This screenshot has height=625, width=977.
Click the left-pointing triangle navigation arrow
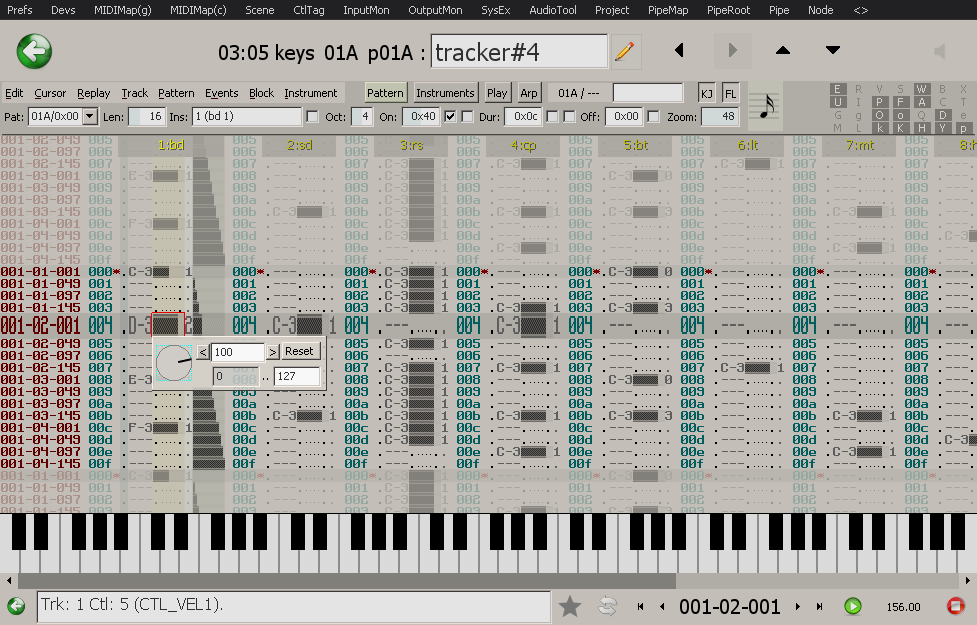(x=680, y=50)
